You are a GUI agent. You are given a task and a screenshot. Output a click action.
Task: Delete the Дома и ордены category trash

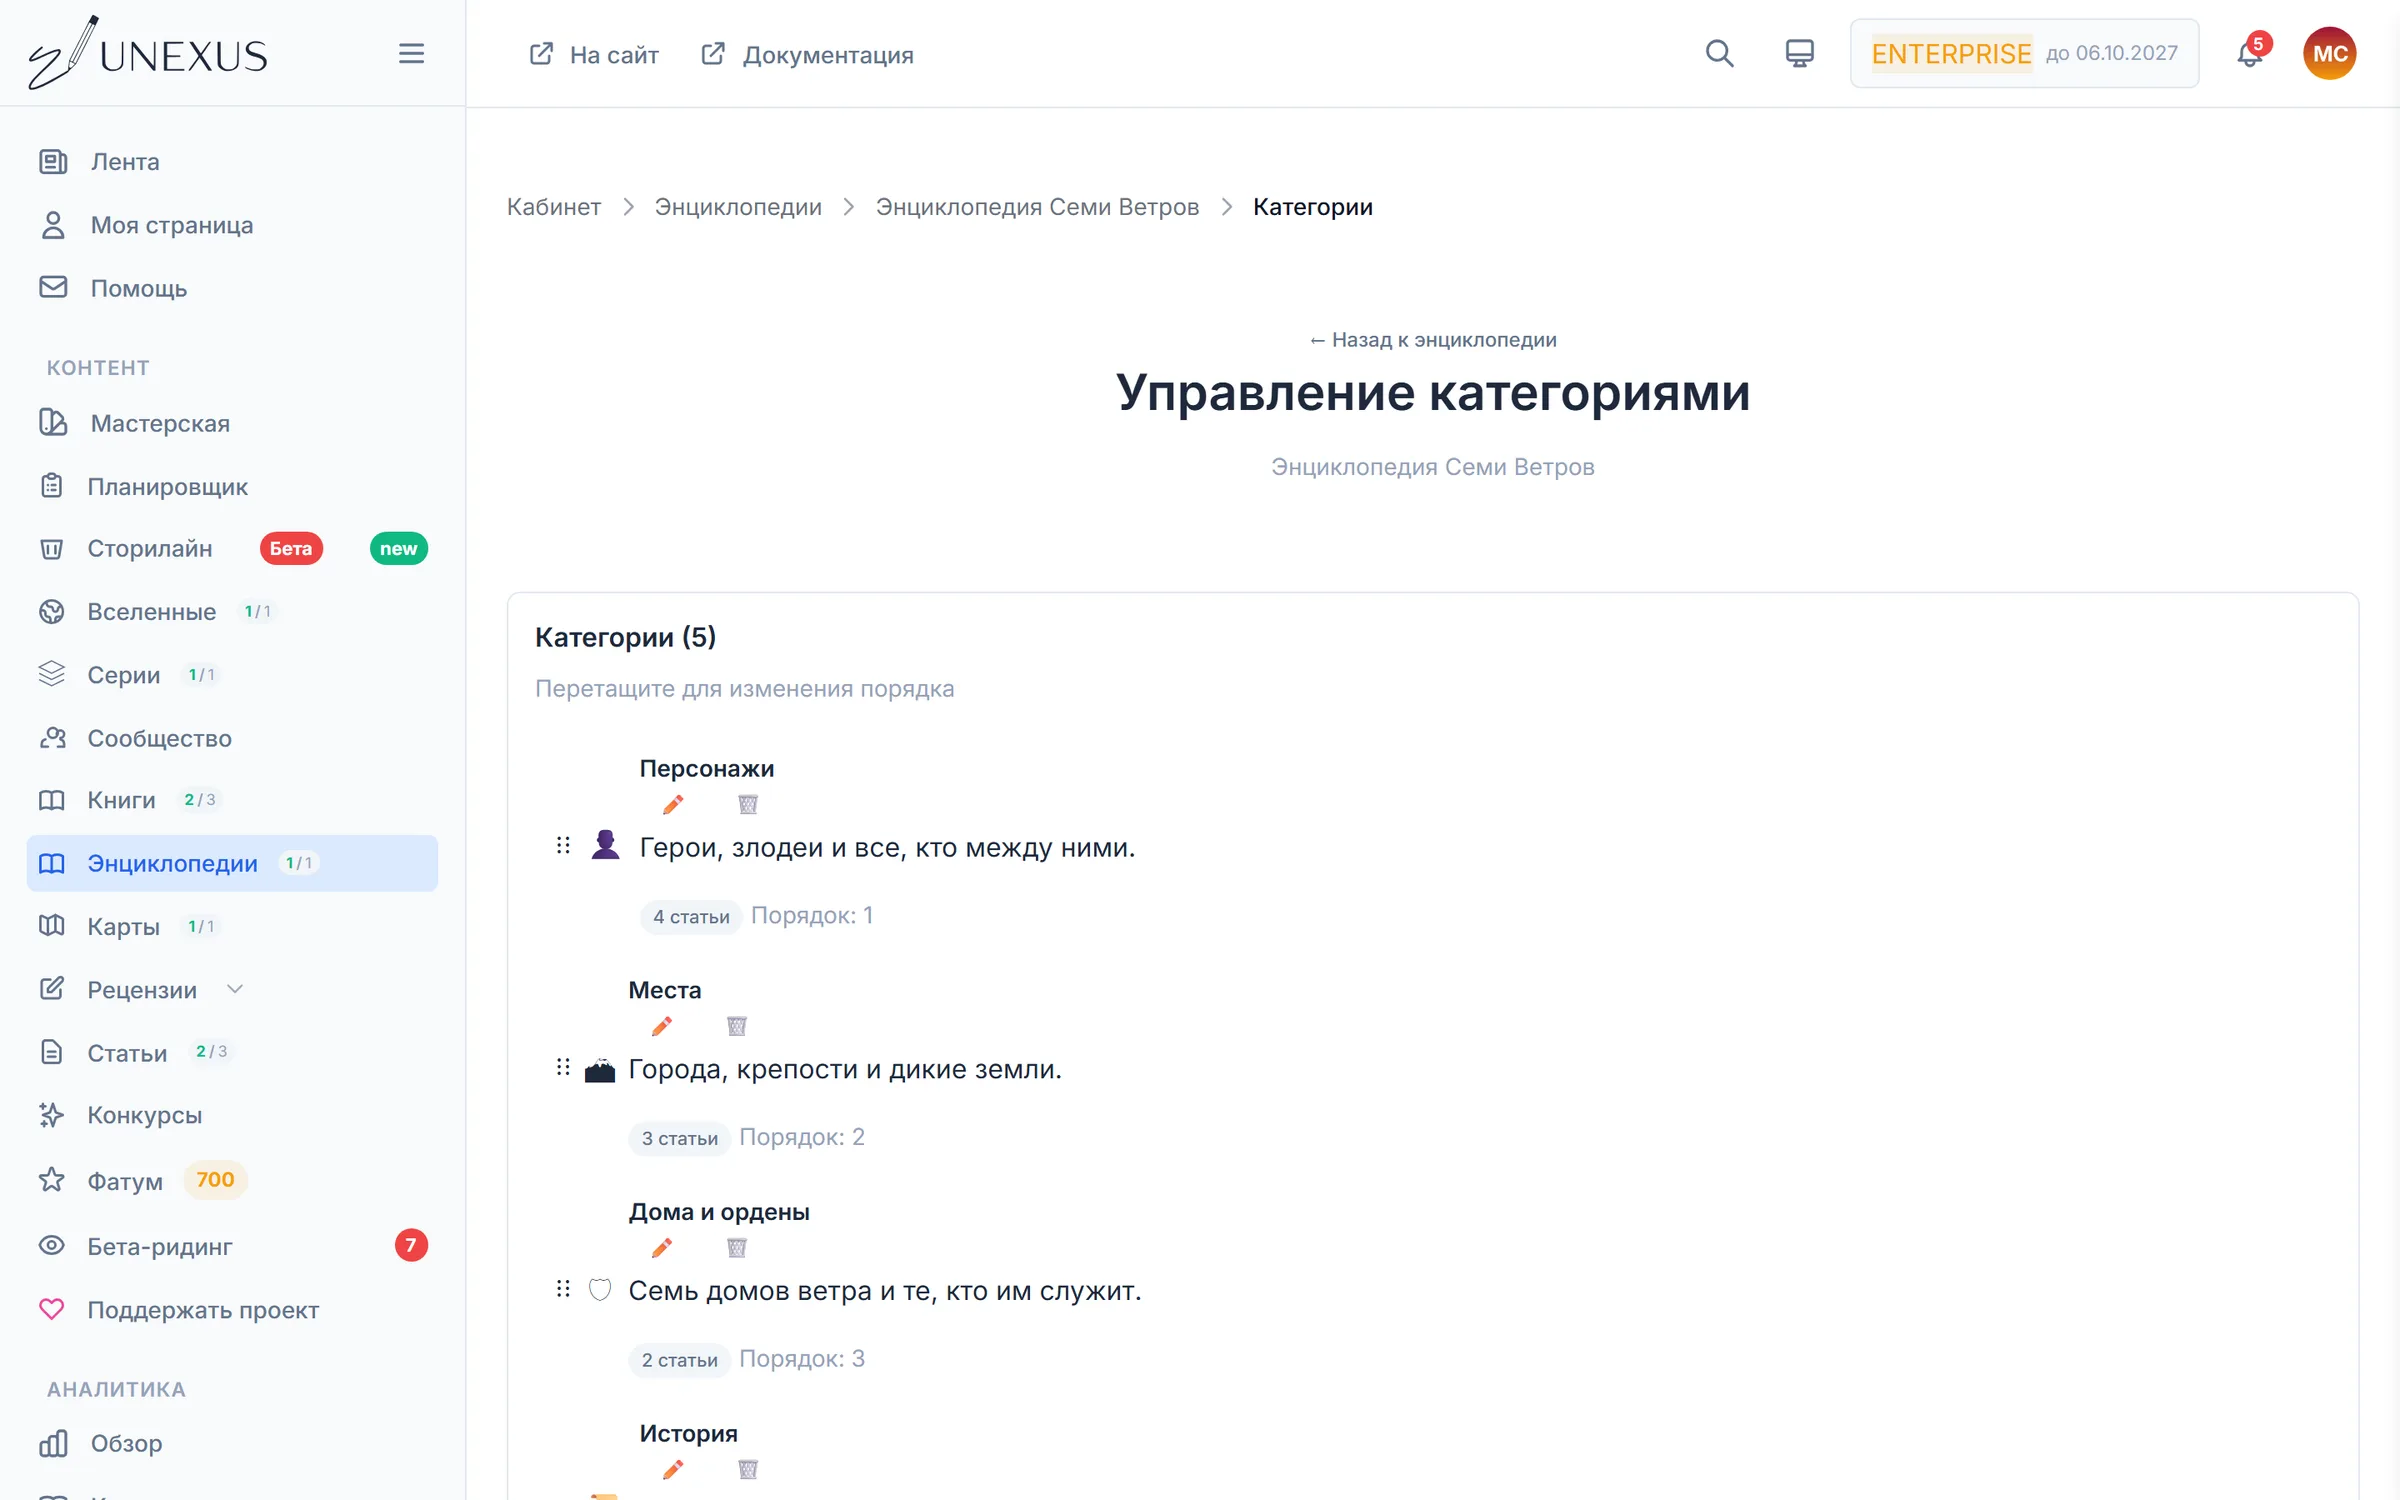point(736,1248)
